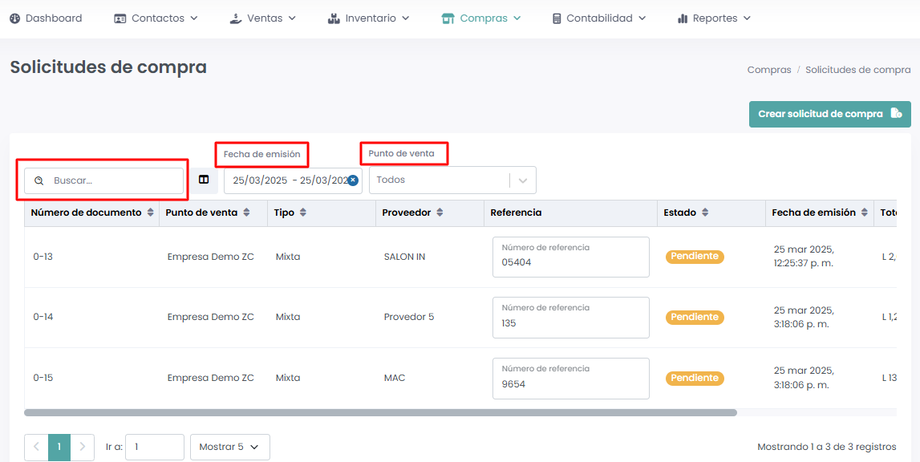
Task: Clear the date range filter
Action: point(353,180)
